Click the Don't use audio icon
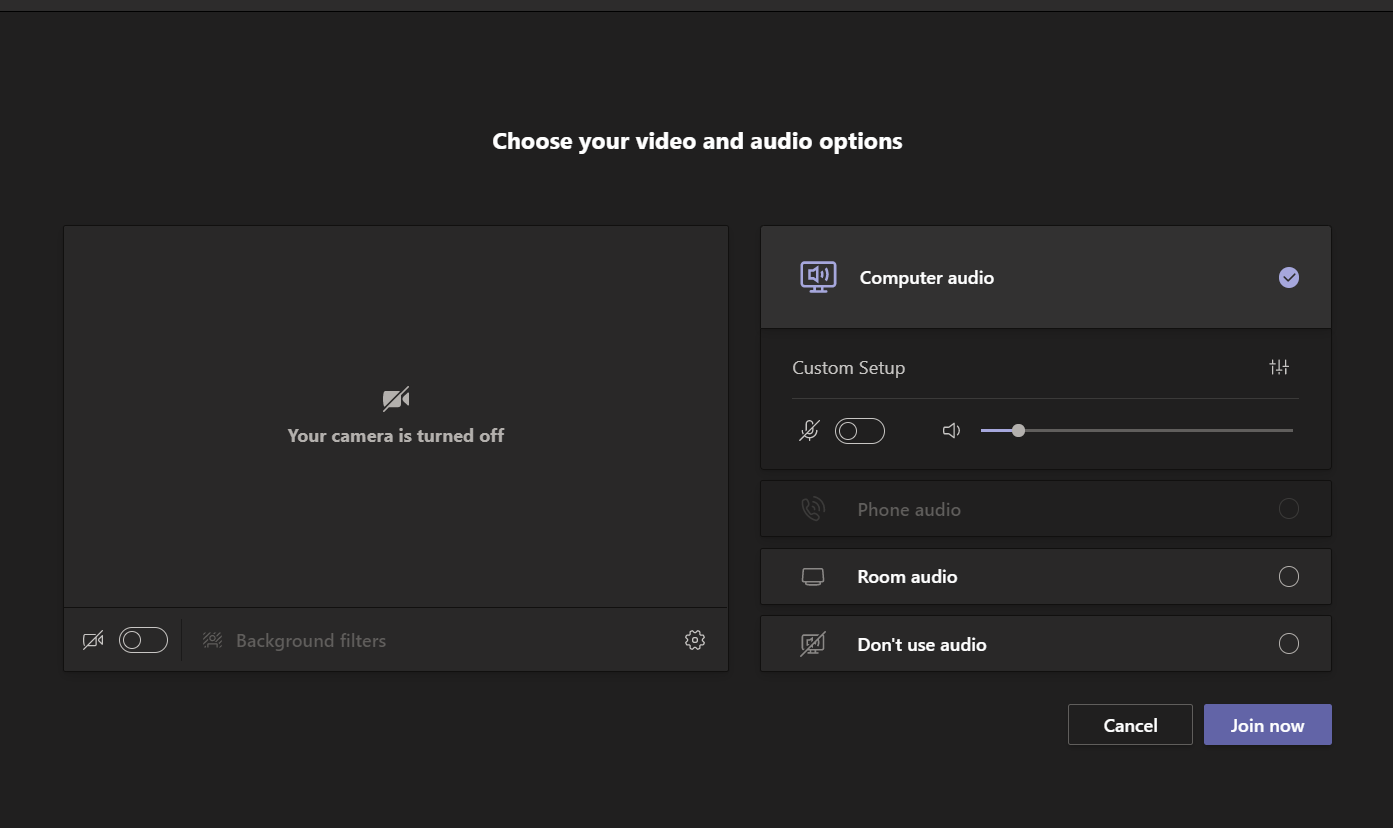 (x=813, y=645)
